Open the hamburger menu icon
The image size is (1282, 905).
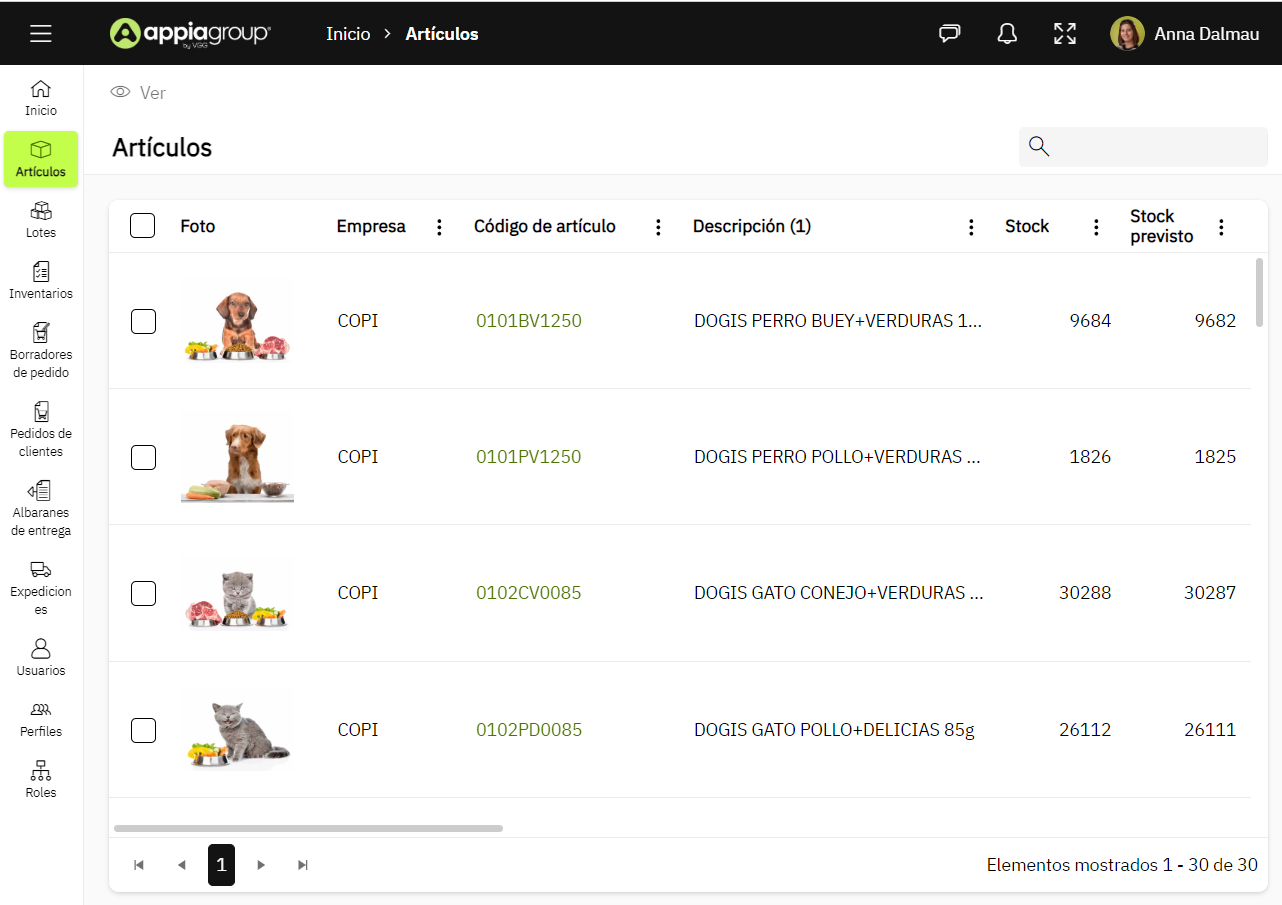41,34
